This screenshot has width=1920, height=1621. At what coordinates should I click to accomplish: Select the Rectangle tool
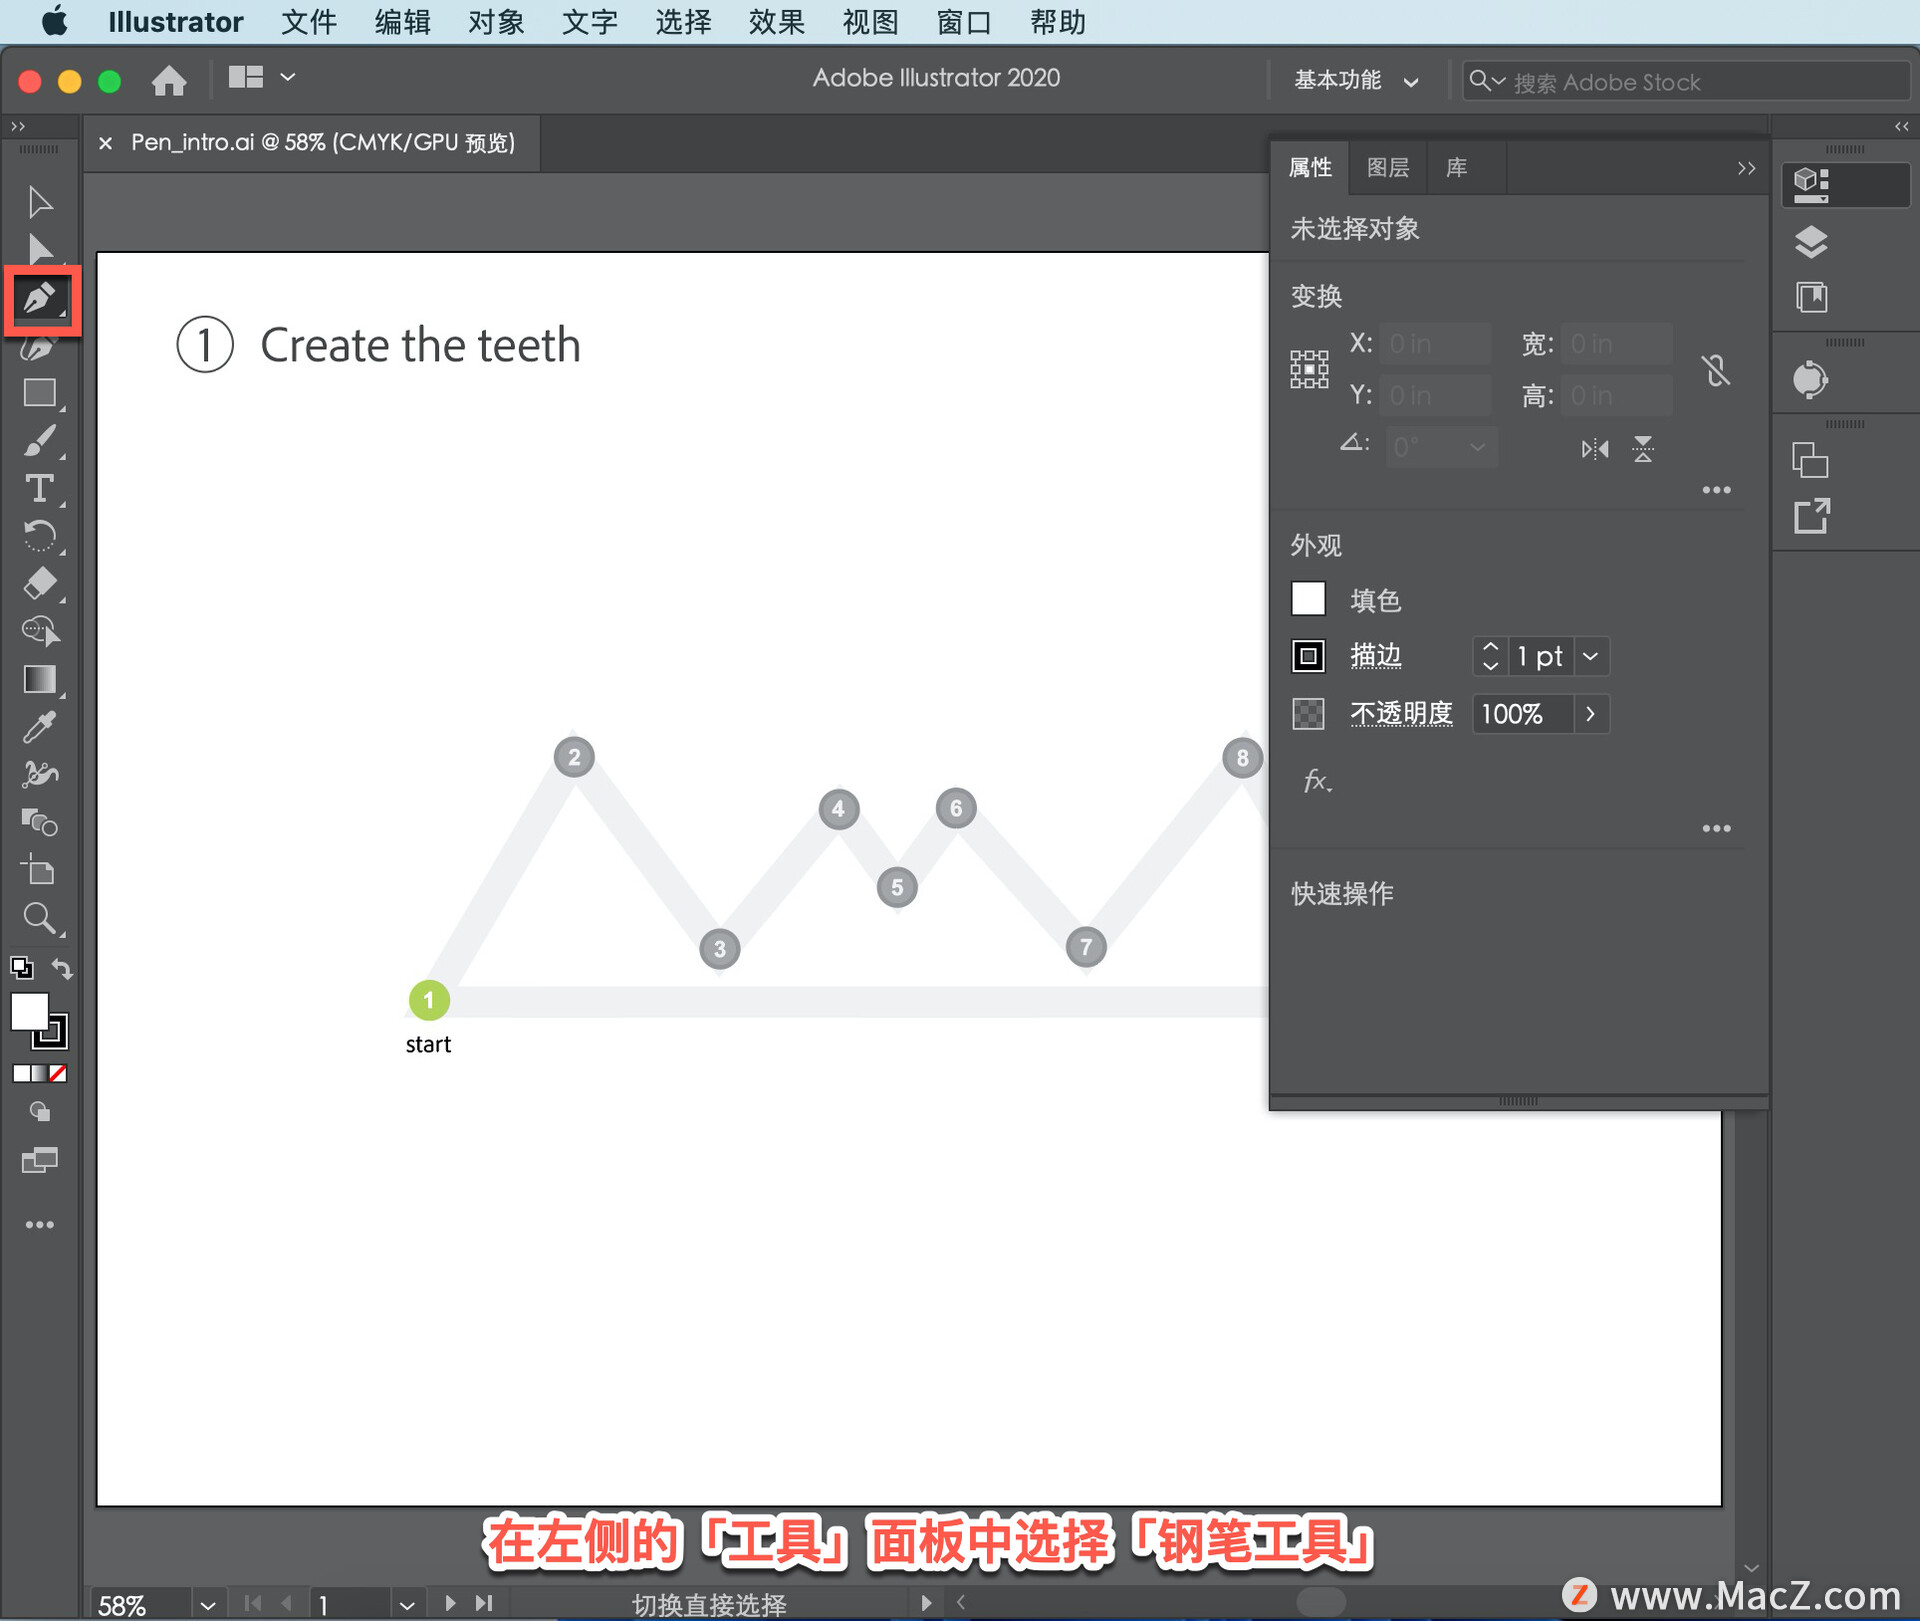40,393
